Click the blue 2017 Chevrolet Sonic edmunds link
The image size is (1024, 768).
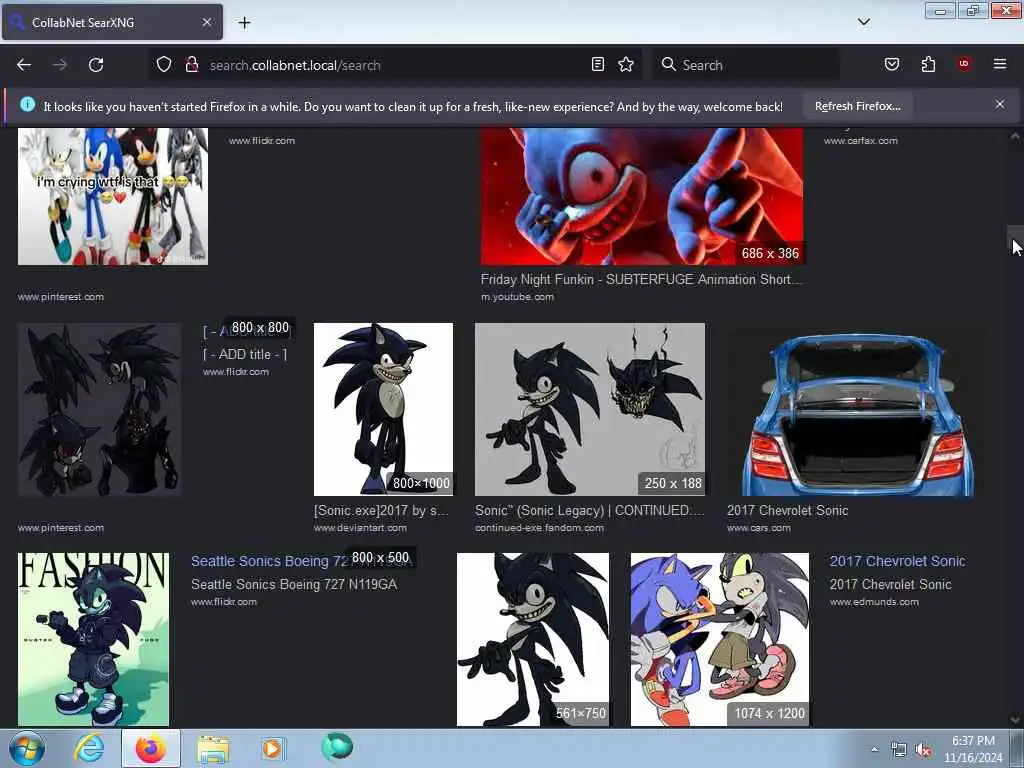897,561
